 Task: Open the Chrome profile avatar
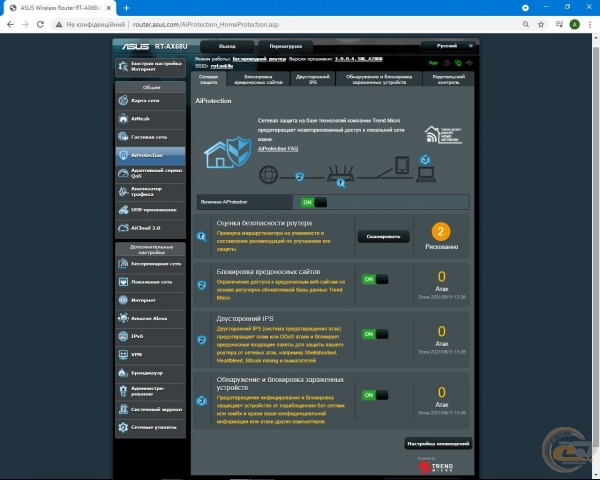(x=574, y=24)
